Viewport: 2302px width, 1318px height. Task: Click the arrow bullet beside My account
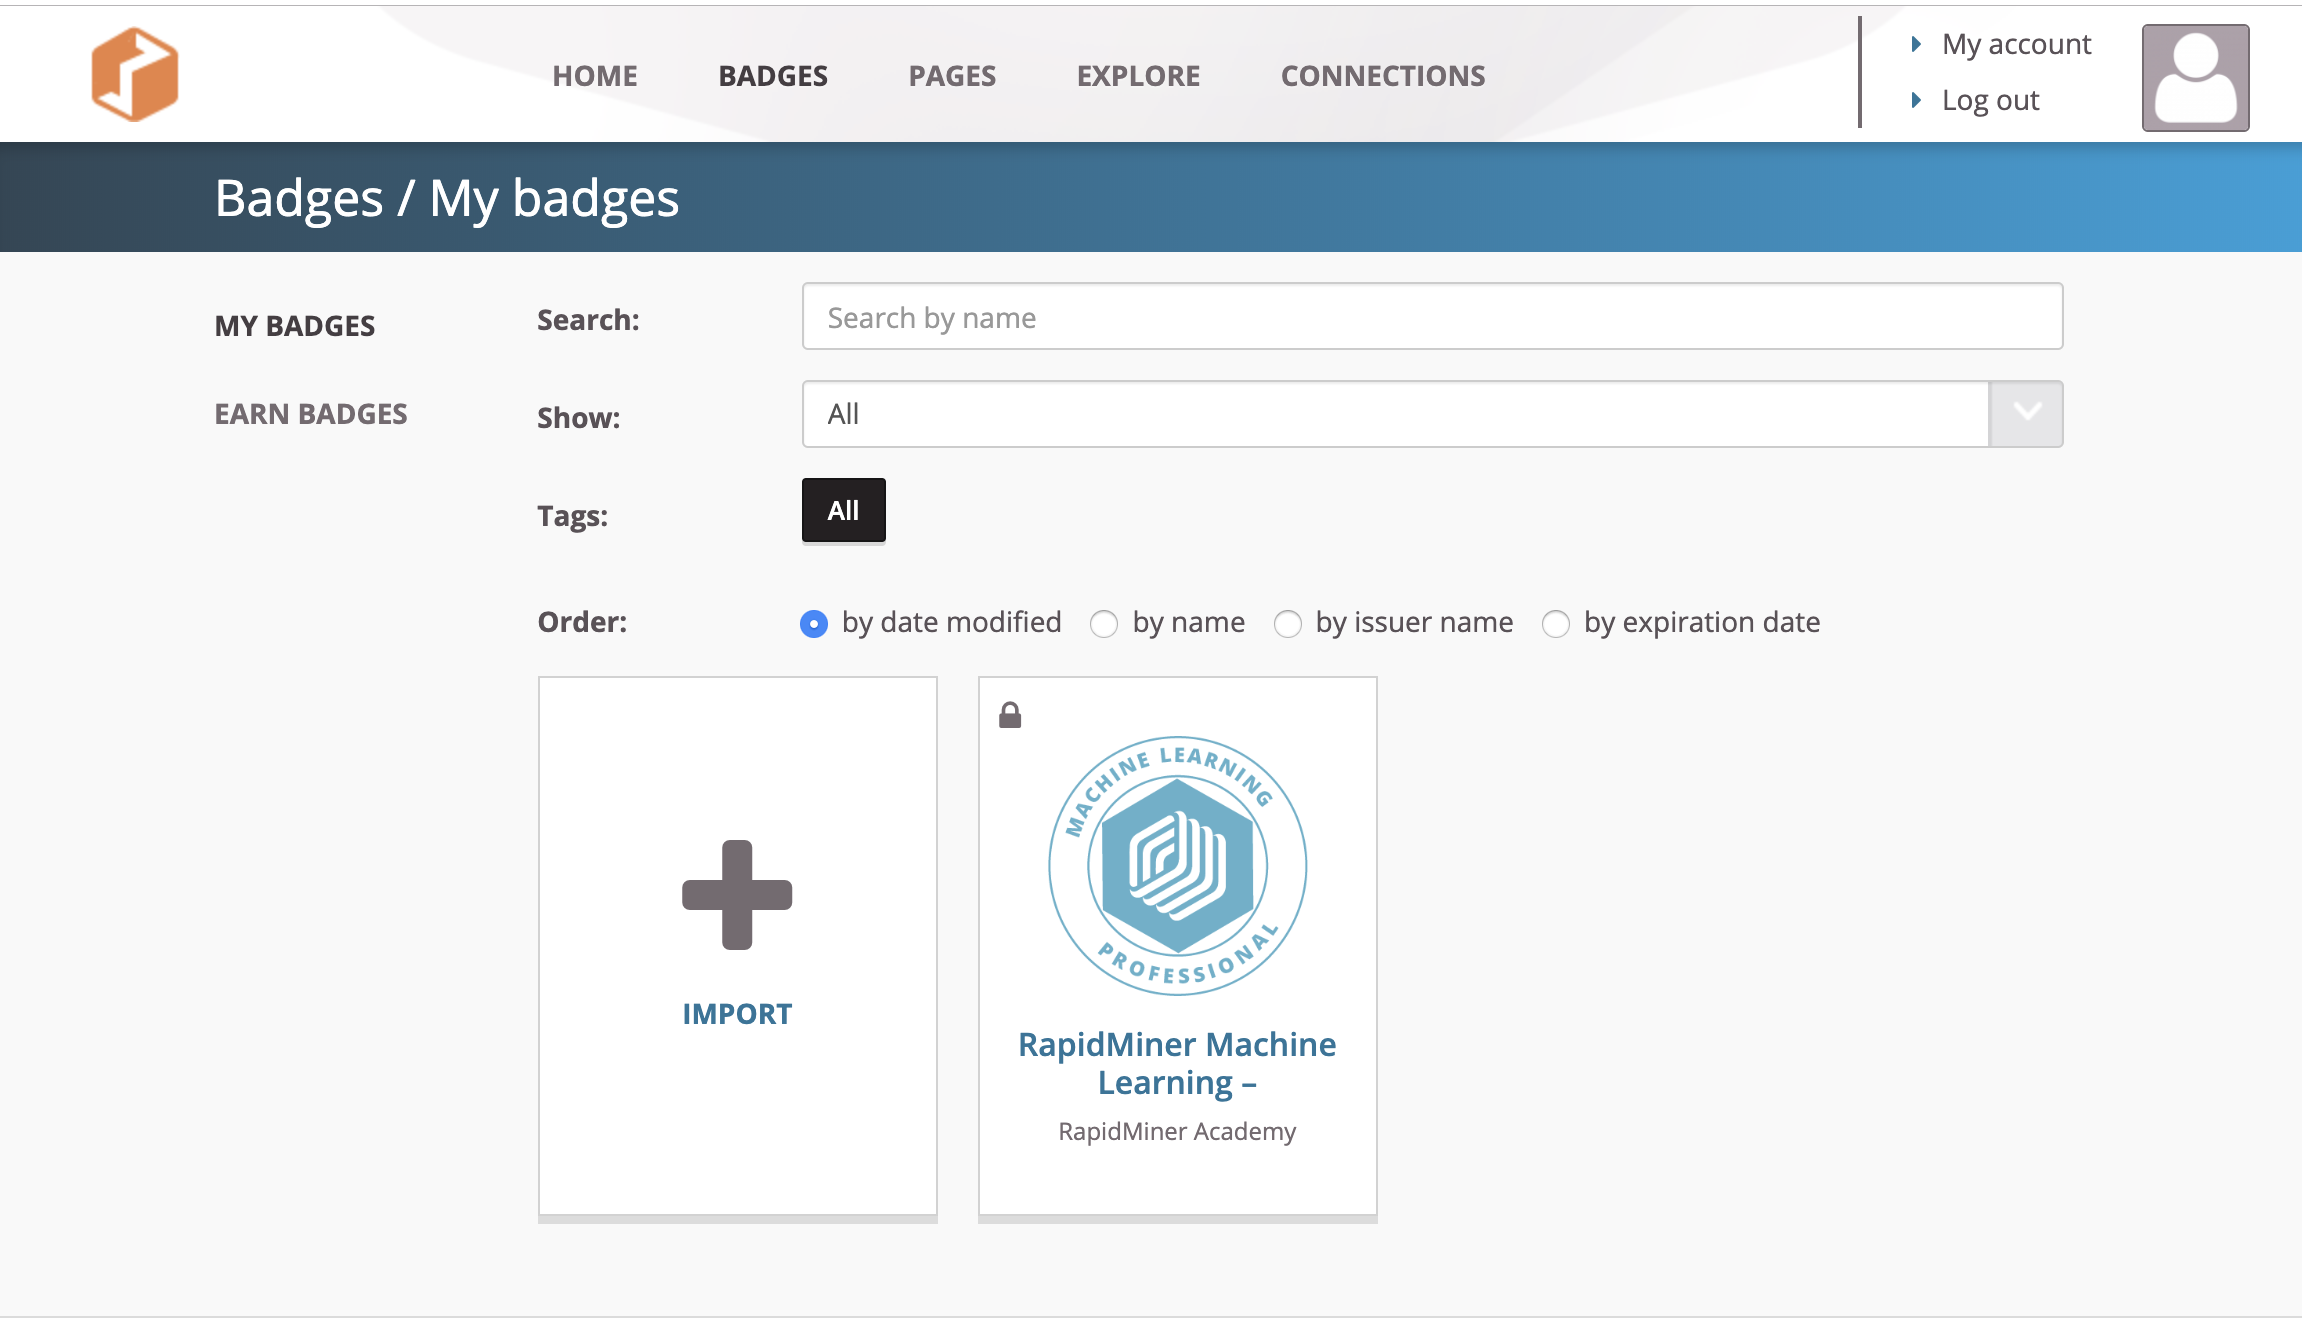(x=1916, y=44)
